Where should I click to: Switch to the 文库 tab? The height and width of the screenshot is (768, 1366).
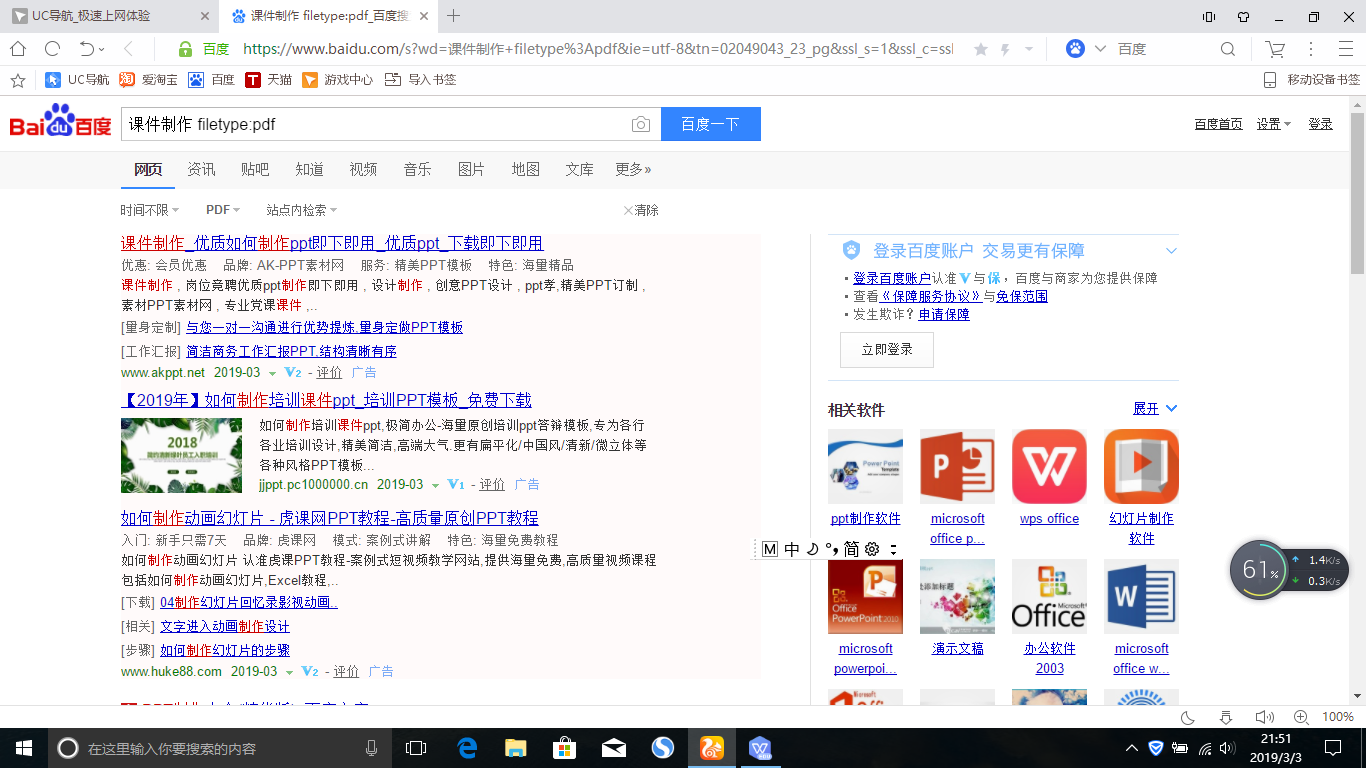click(579, 169)
